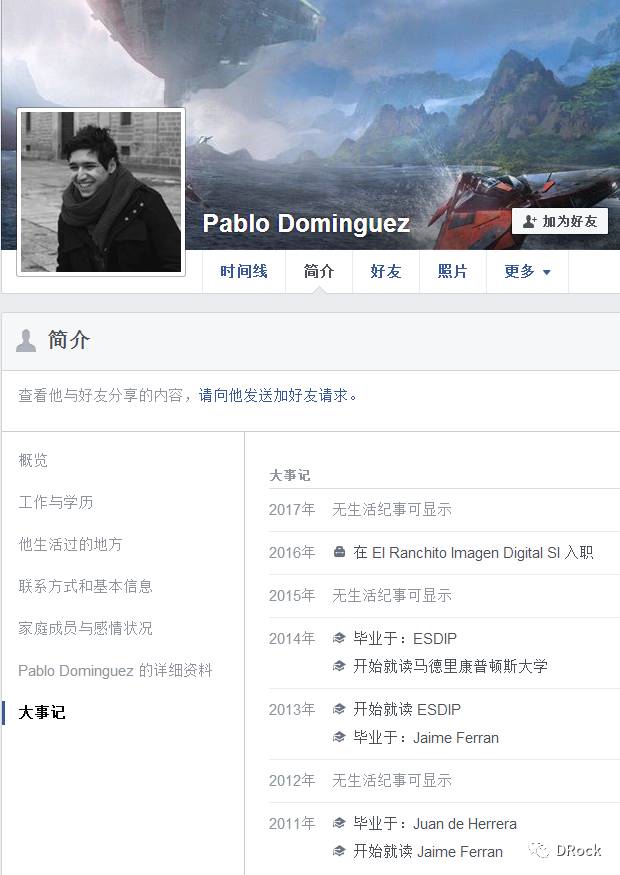The image size is (620, 875).
Task: Click graduation cap icon beside 开始就读 Jaime Ferran
Action: 339,851
